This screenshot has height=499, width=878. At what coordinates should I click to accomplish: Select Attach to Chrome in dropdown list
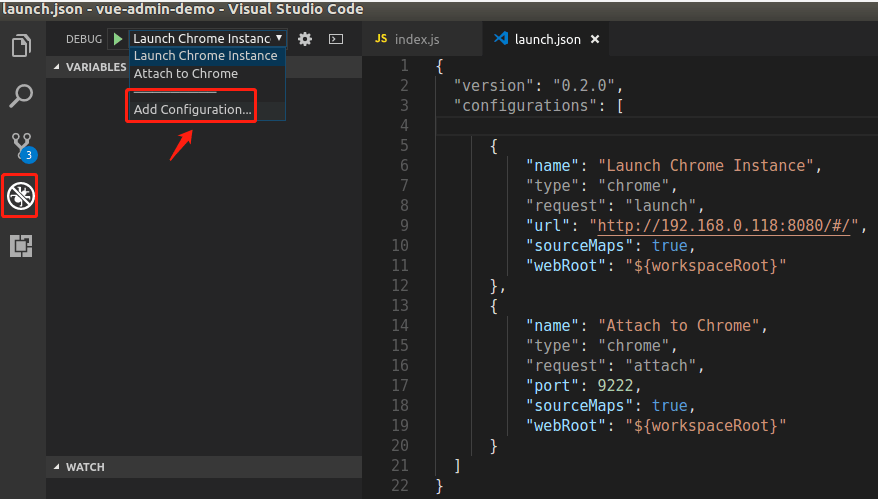207,74
